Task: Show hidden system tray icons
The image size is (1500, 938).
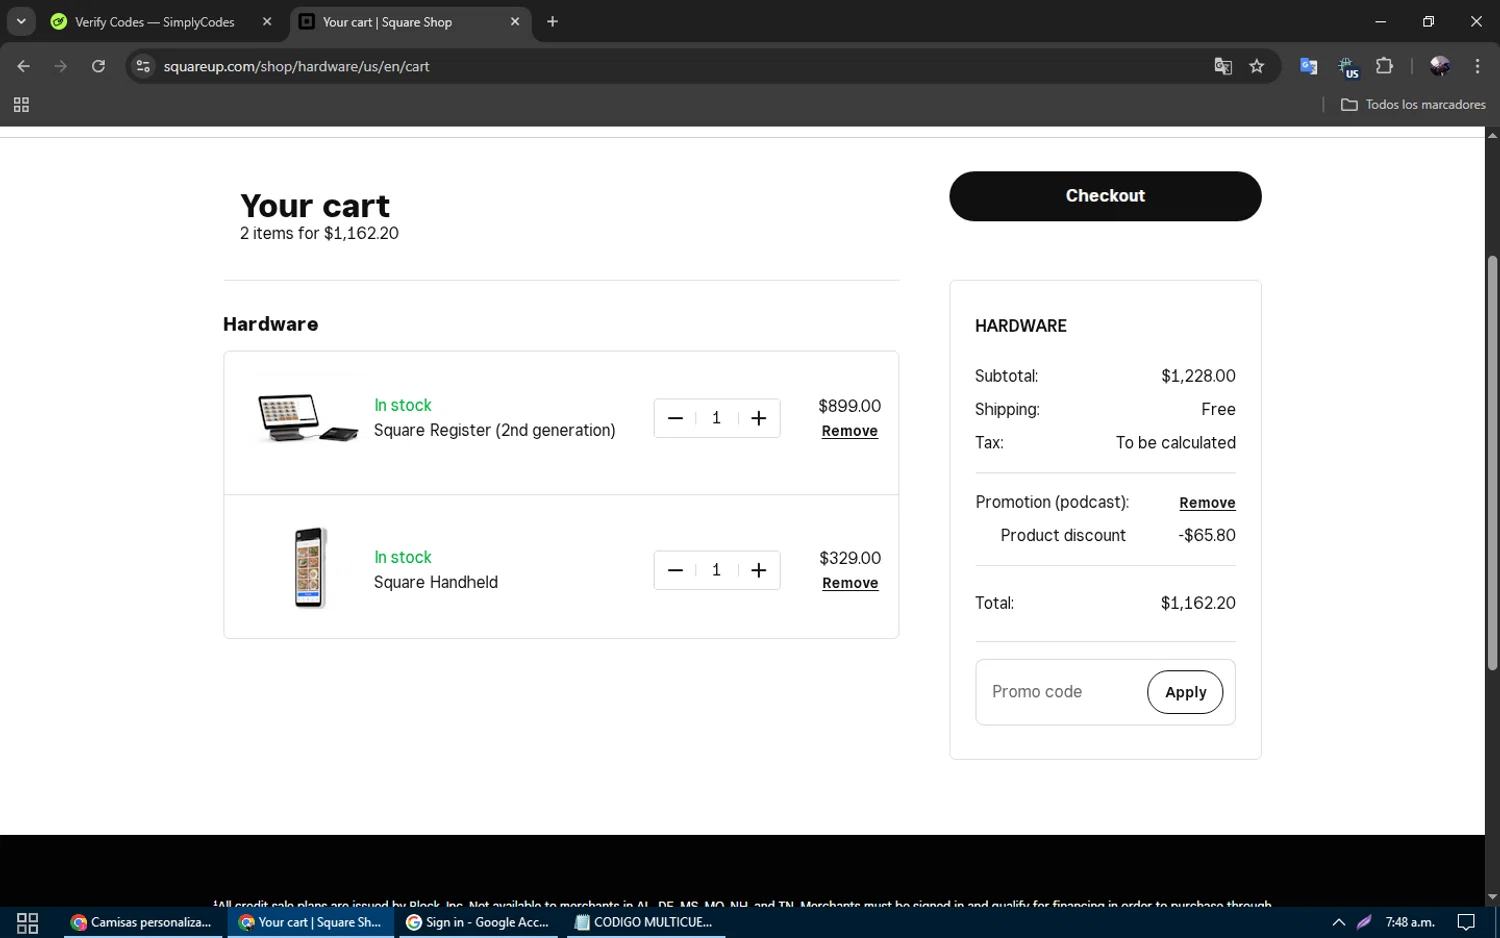Action: pos(1338,922)
